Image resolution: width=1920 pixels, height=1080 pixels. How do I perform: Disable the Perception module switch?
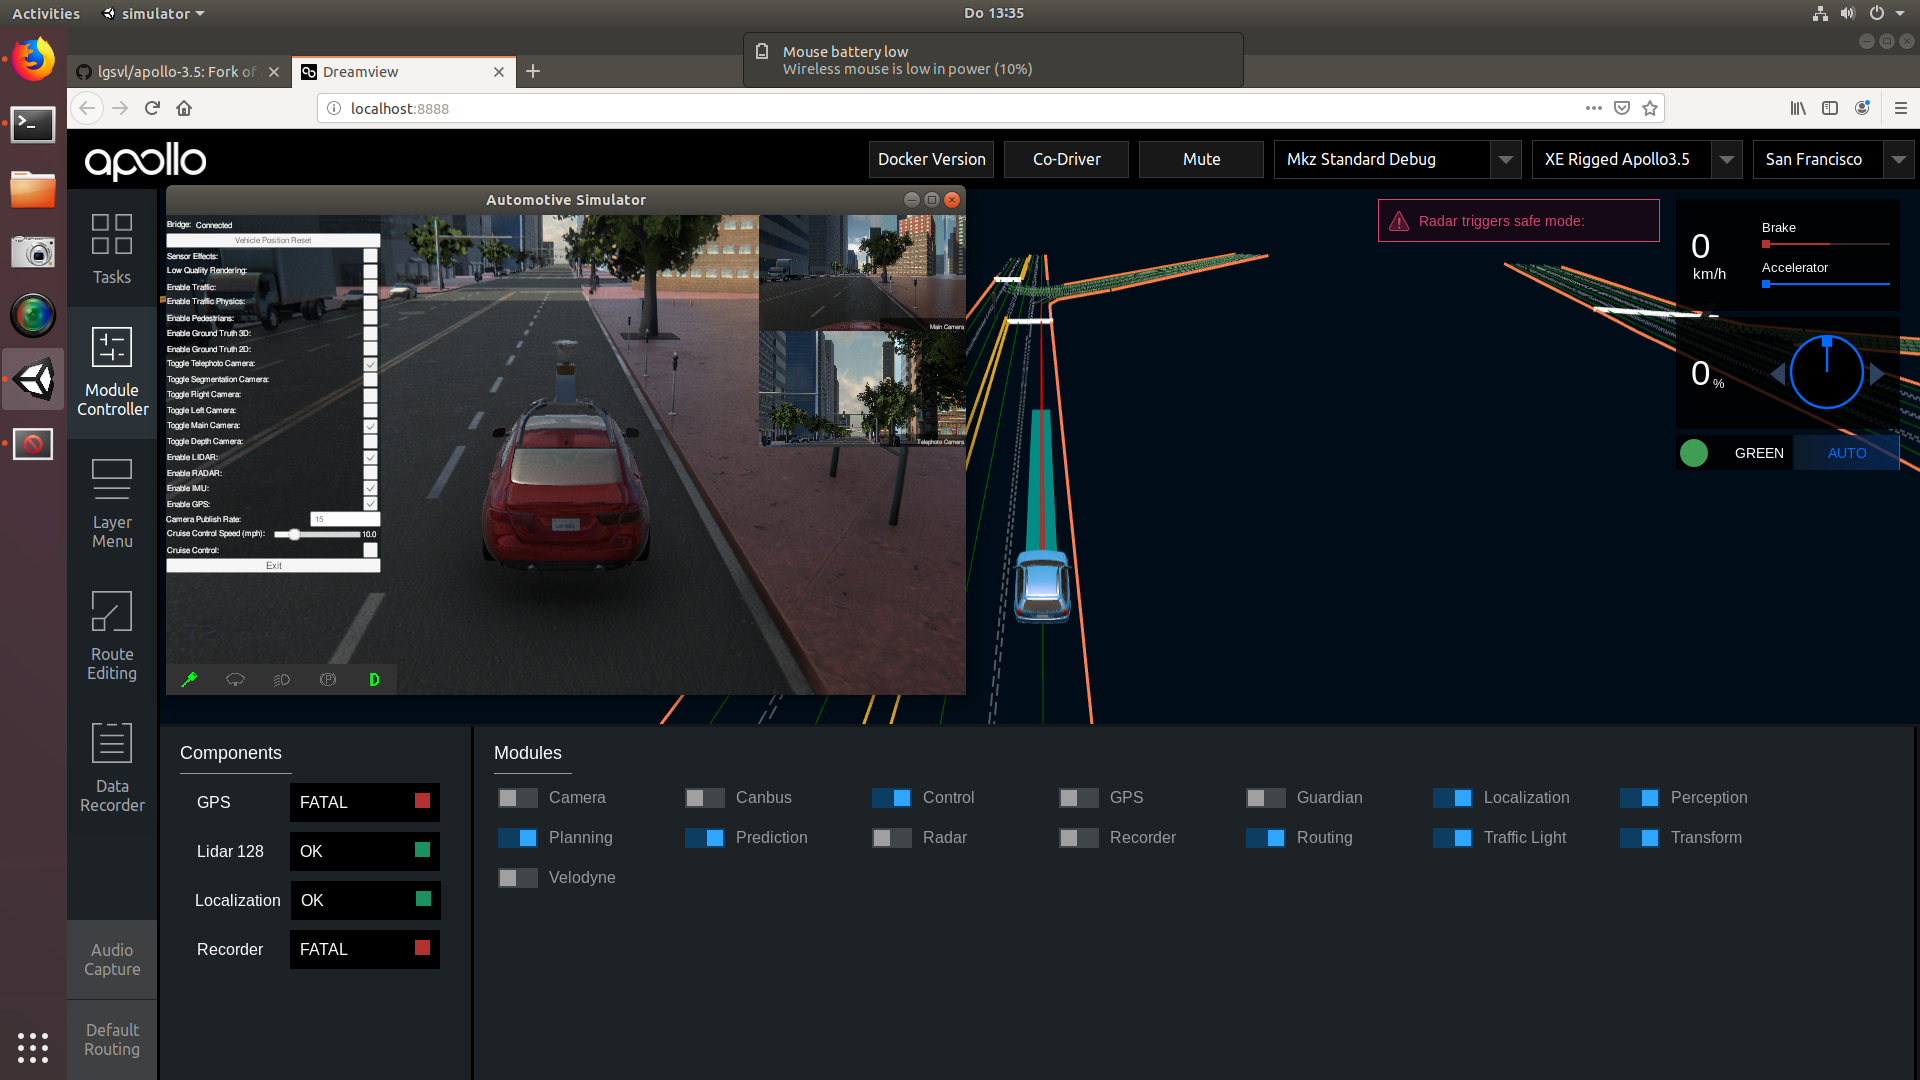(1640, 798)
